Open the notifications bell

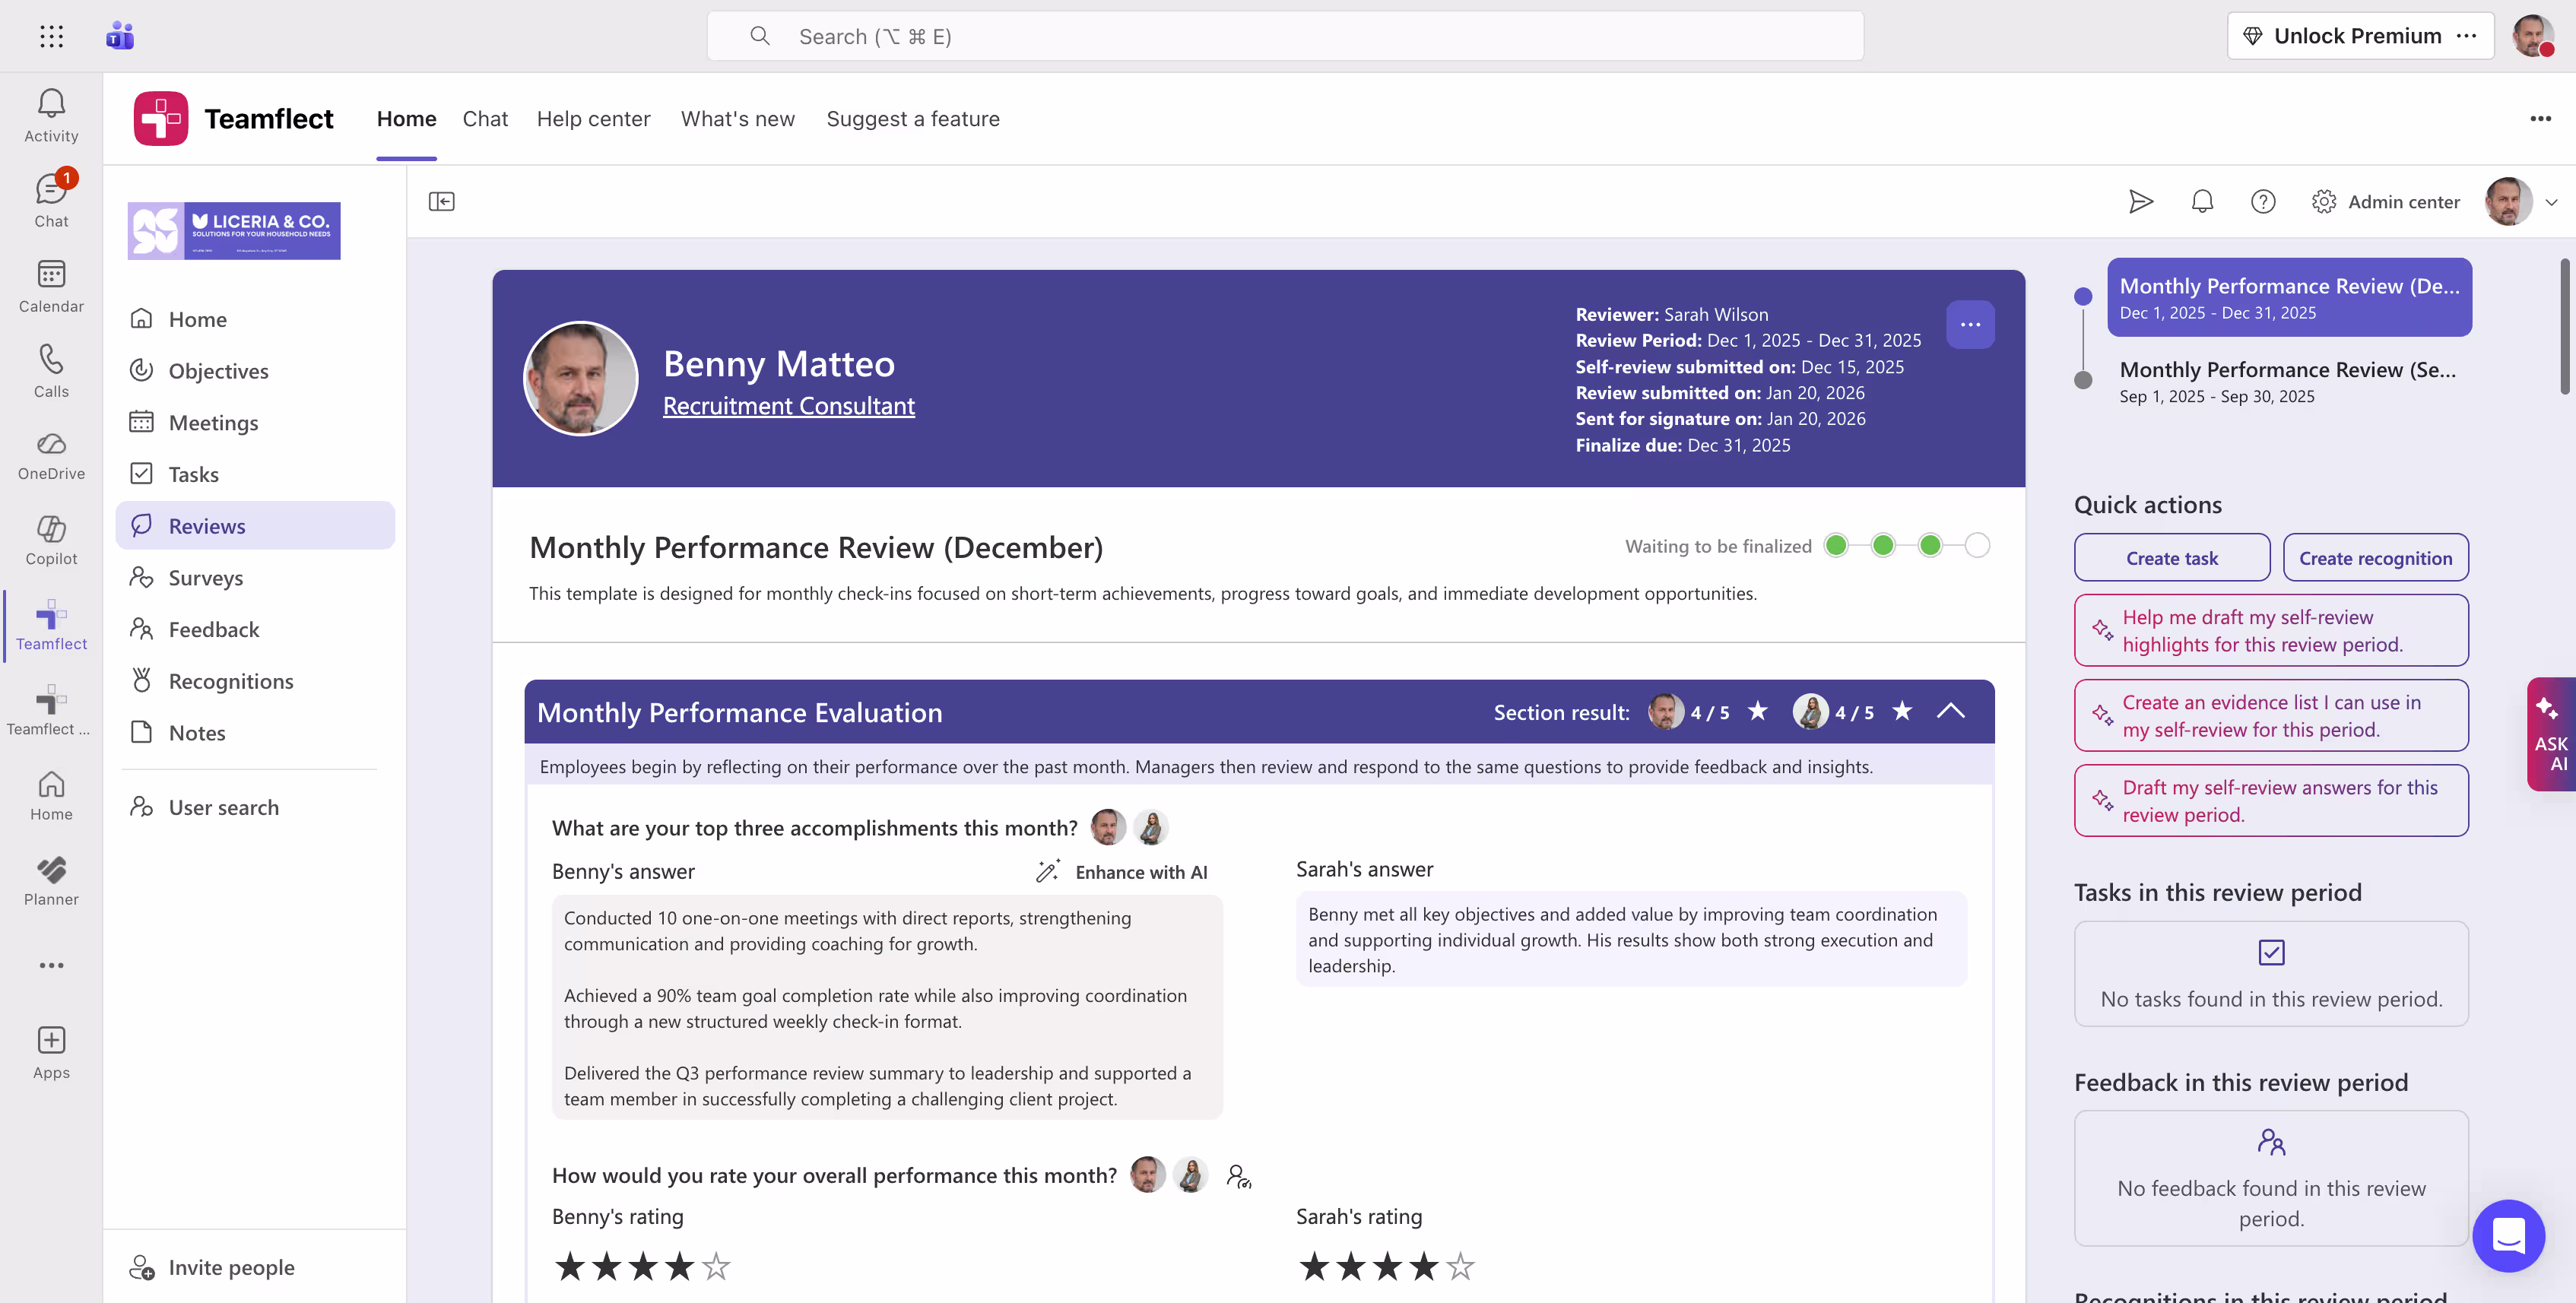pyautogui.click(x=2202, y=201)
